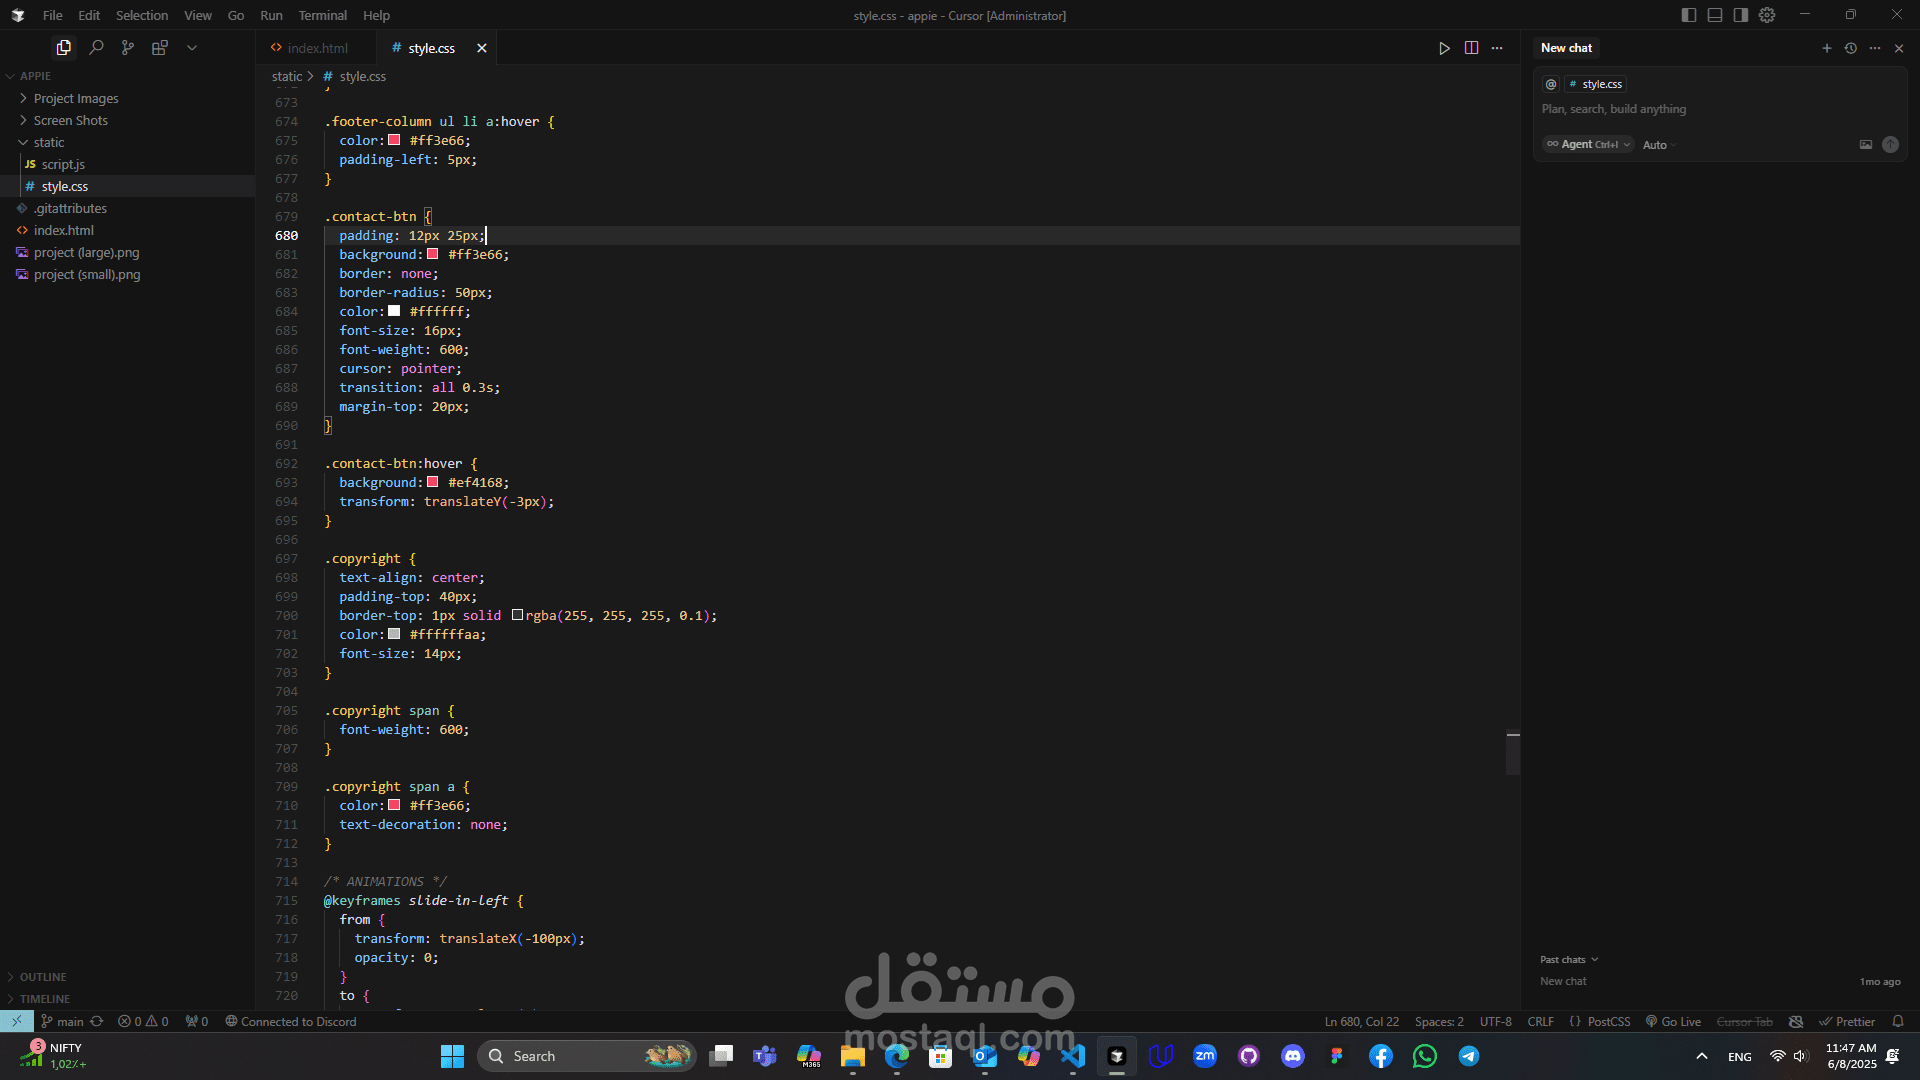The image size is (1920, 1080).
Task: Start a new chat with plus icon
Action: [x=1826, y=48]
